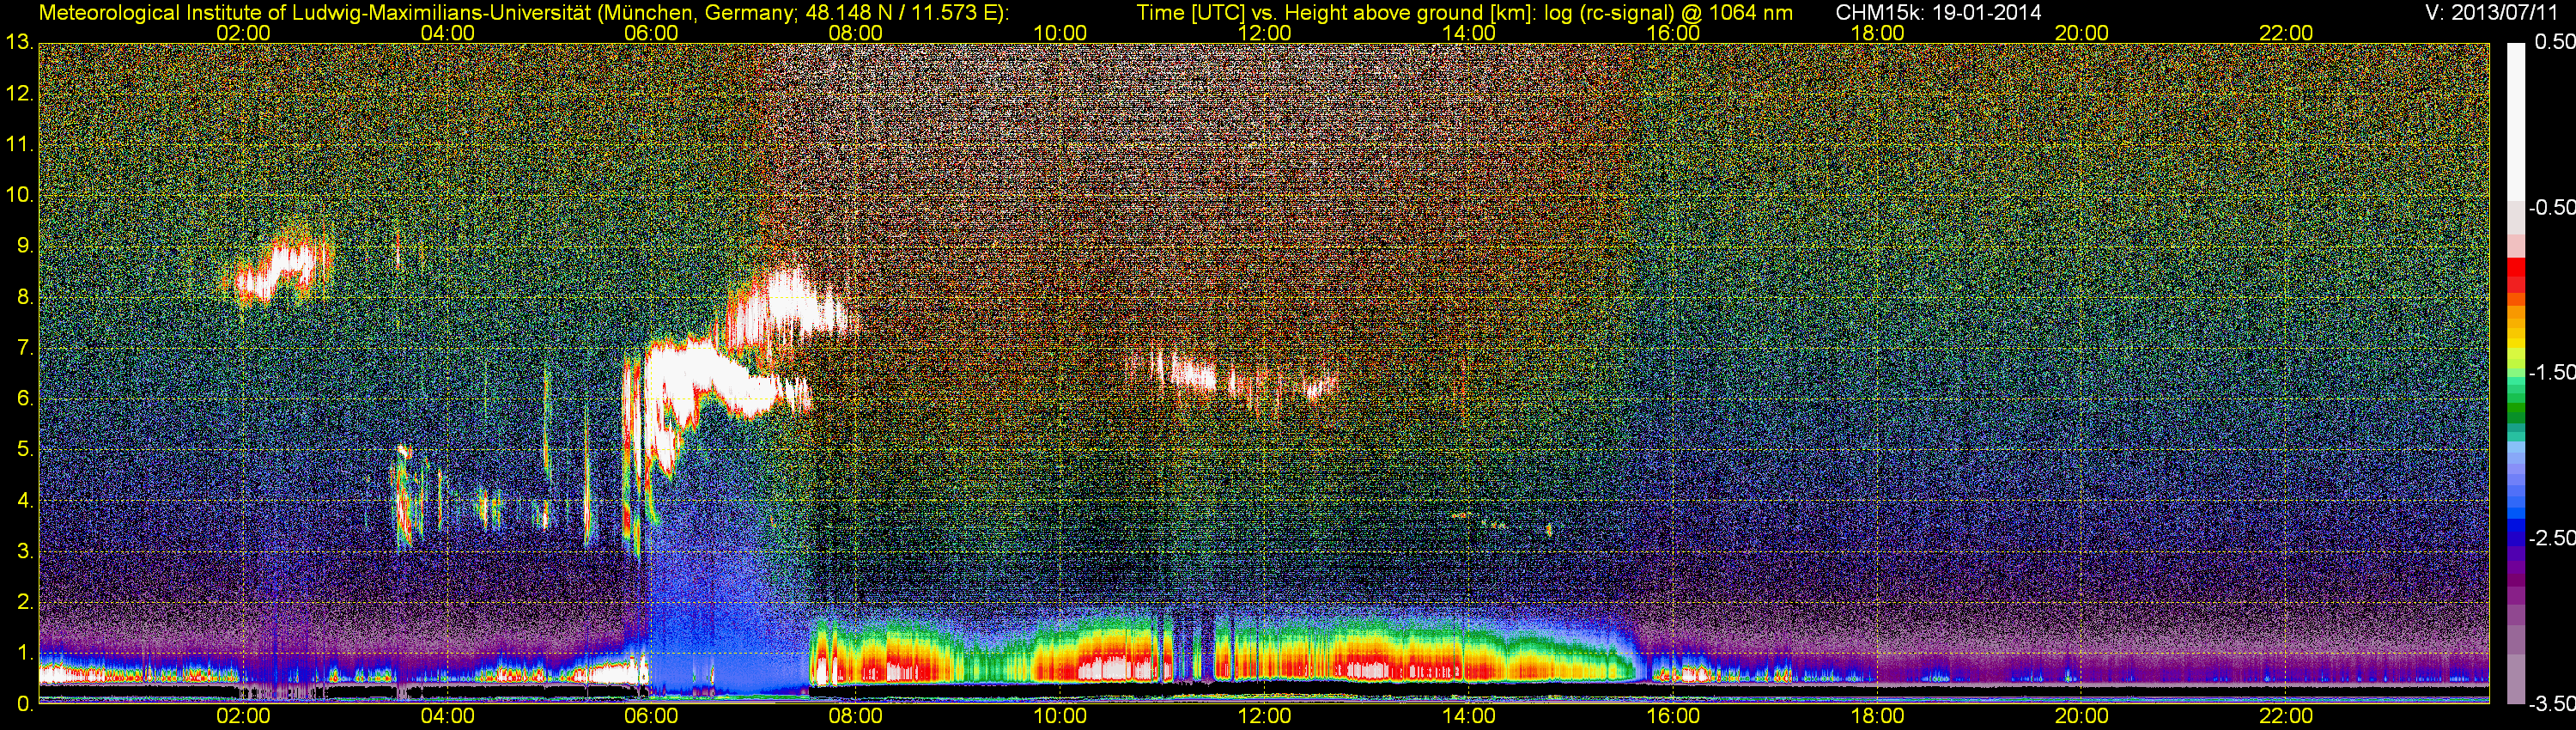Click the 04:00 label on bottom time axis
Viewport: 2576px width, 730px height.
pyautogui.click(x=447, y=716)
